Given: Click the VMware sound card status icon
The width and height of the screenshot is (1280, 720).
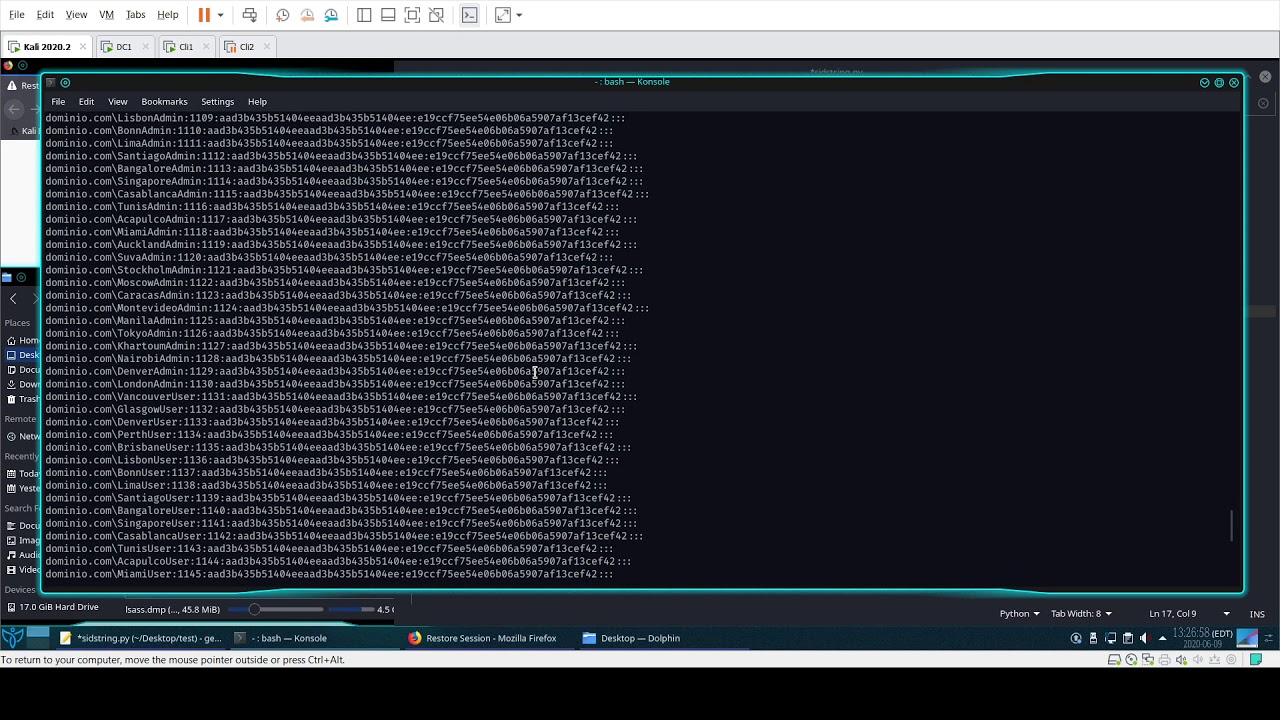Looking at the screenshot, I should (1183, 660).
